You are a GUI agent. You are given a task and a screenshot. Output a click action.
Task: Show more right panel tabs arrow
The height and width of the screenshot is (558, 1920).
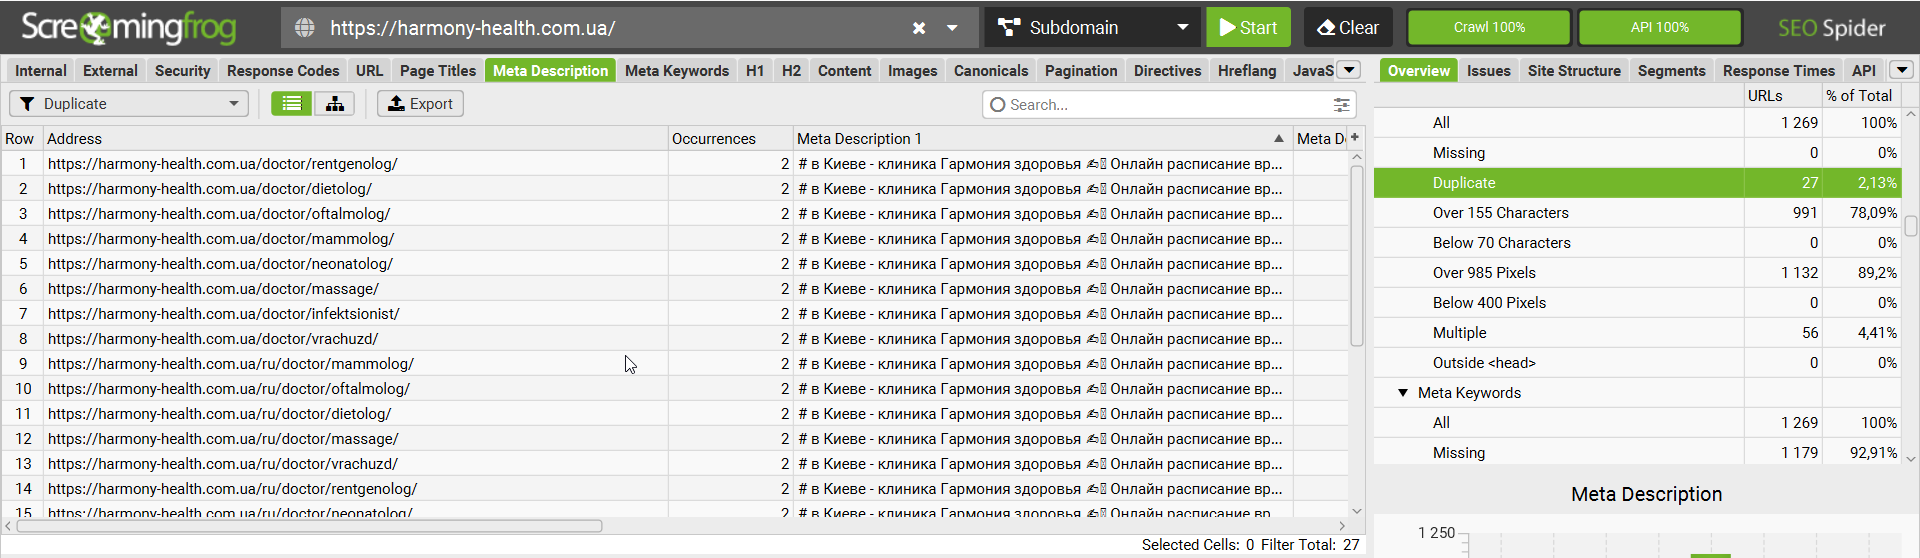coord(1902,70)
